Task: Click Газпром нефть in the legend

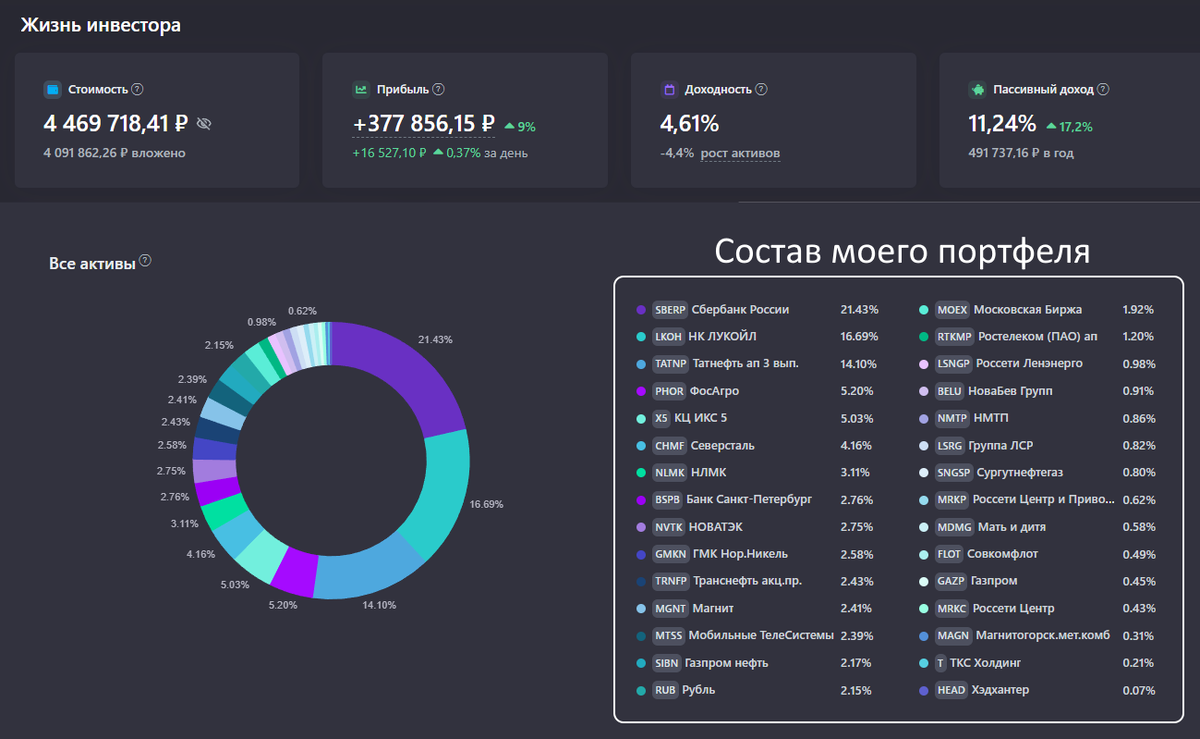Action: (727, 662)
